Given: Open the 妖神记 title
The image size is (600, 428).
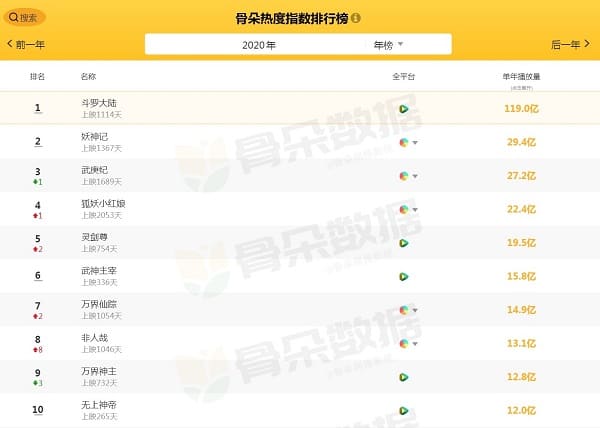Looking at the screenshot, I should (95, 137).
